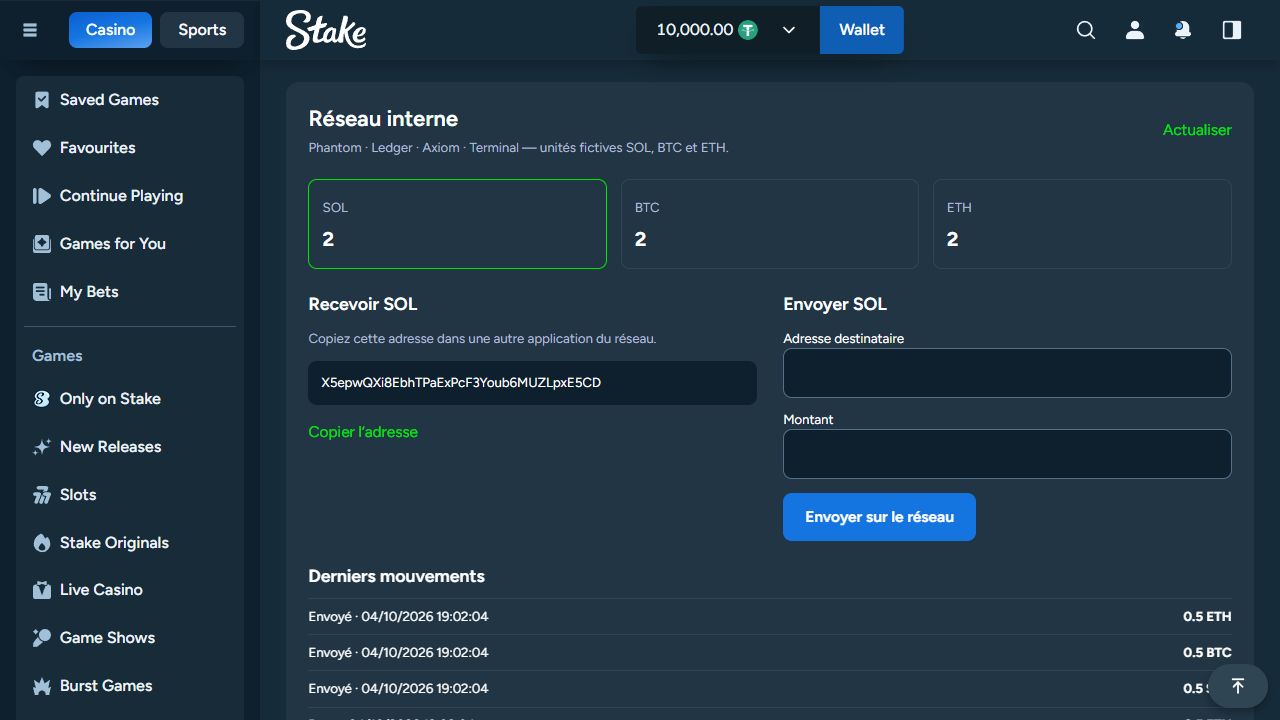The image size is (1280, 720).
Task: Click the scroll-to-top arrow button
Action: click(1238, 686)
